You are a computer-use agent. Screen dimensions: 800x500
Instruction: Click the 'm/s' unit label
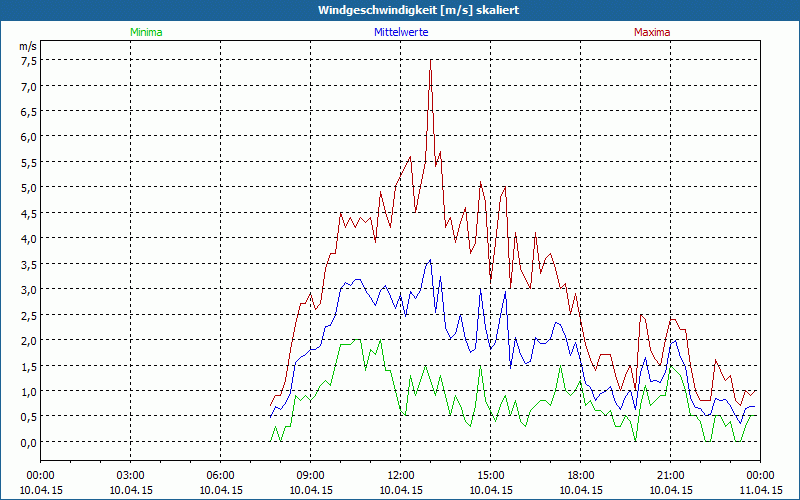(x=28, y=46)
